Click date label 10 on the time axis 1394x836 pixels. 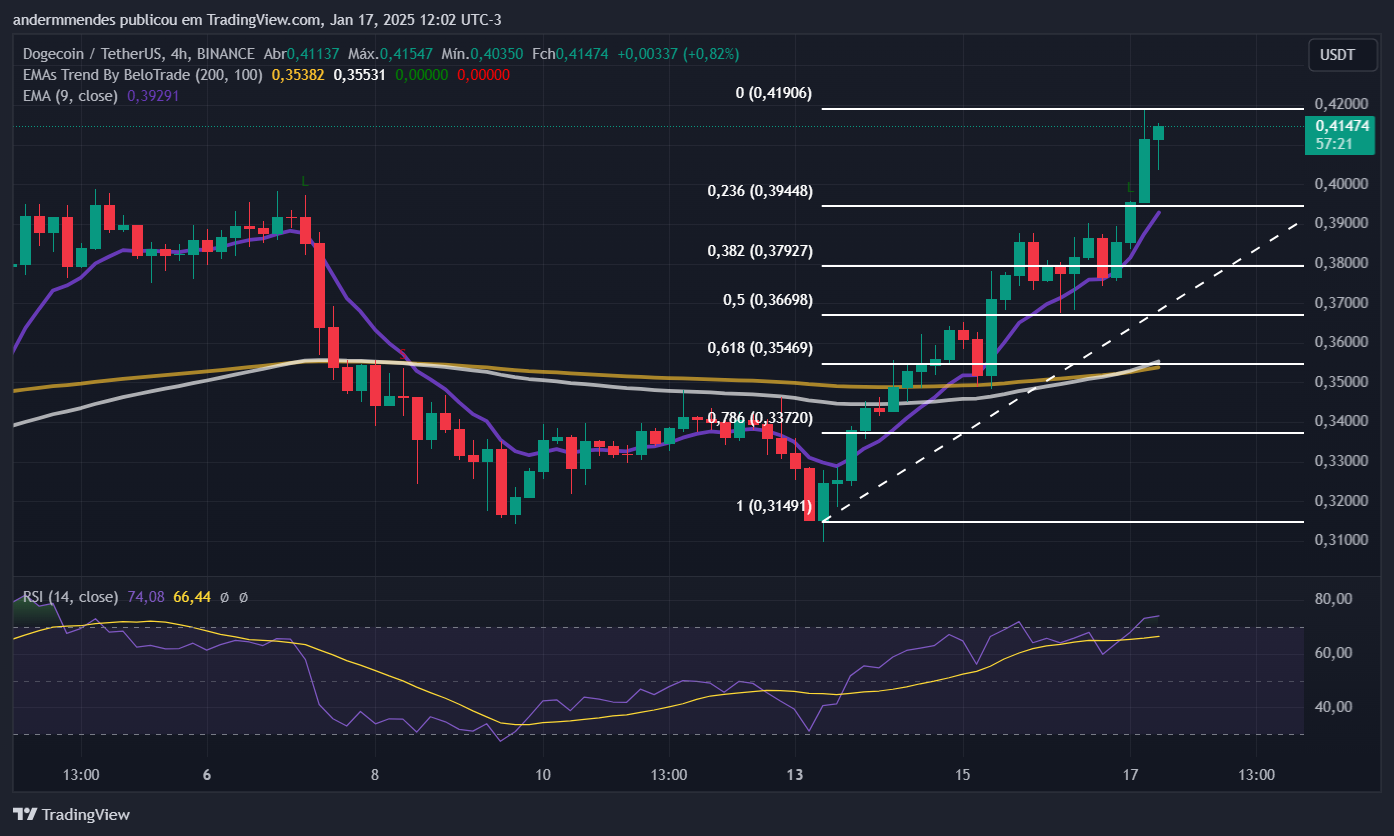[x=543, y=775]
